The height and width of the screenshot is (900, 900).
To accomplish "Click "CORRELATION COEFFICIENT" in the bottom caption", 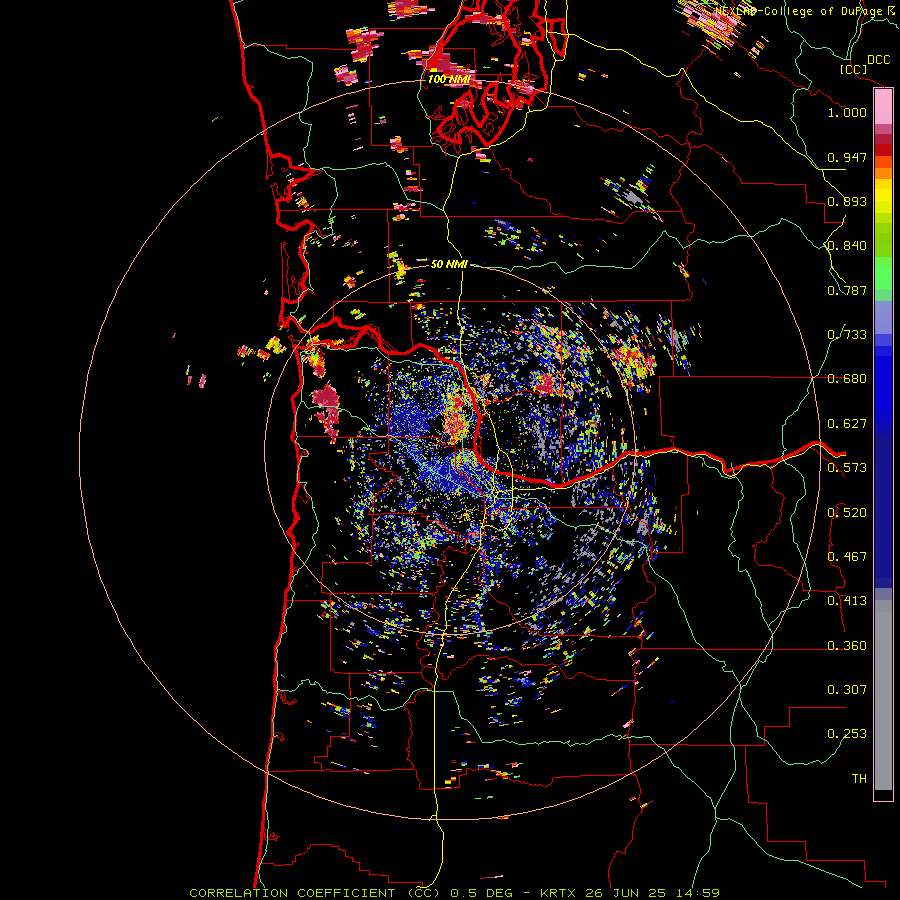I will point(292,893).
